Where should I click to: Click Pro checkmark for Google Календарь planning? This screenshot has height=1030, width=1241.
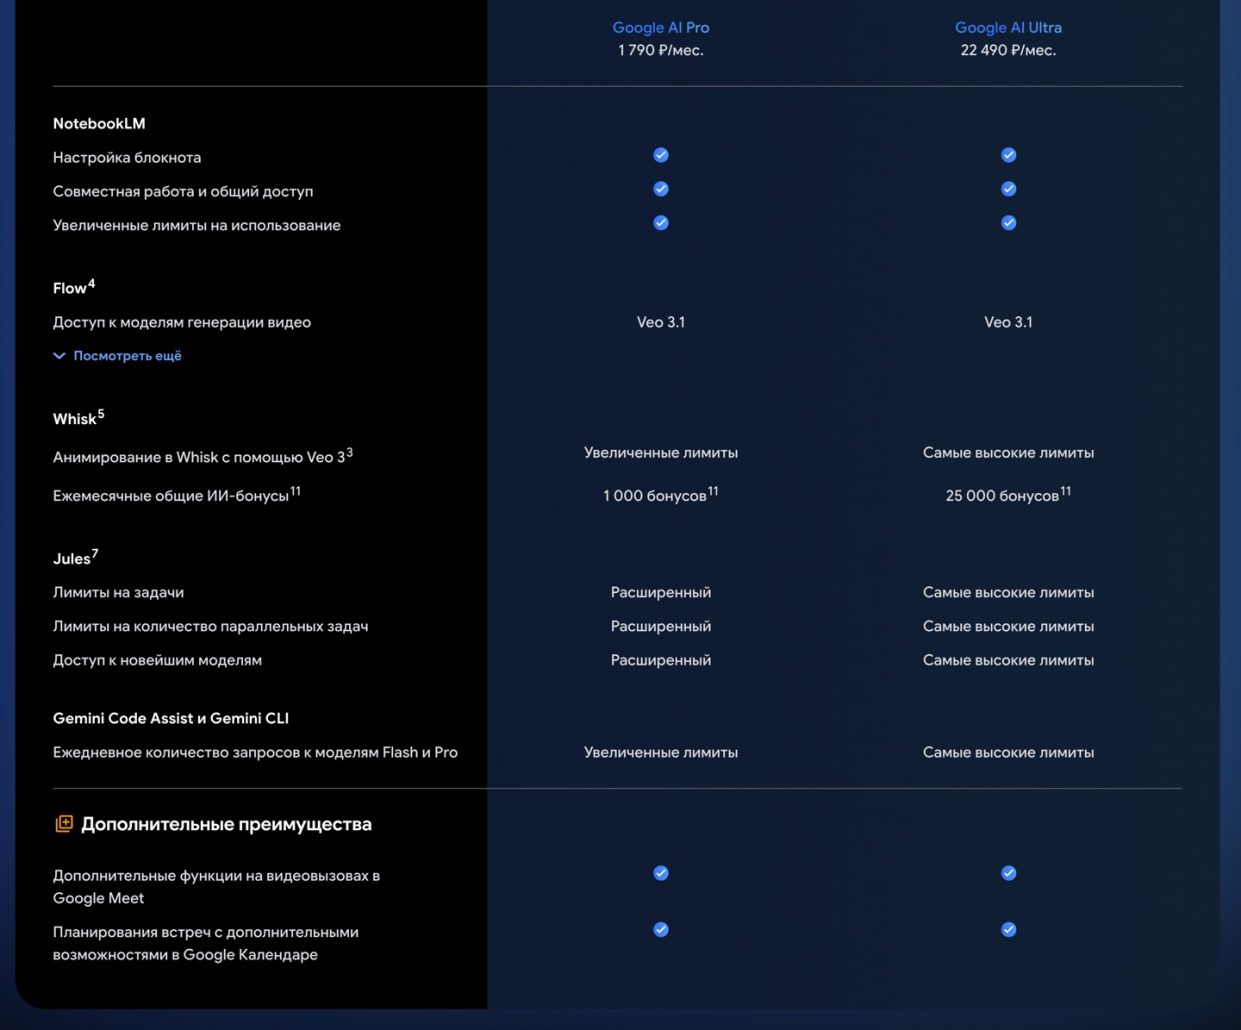click(x=661, y=929)
